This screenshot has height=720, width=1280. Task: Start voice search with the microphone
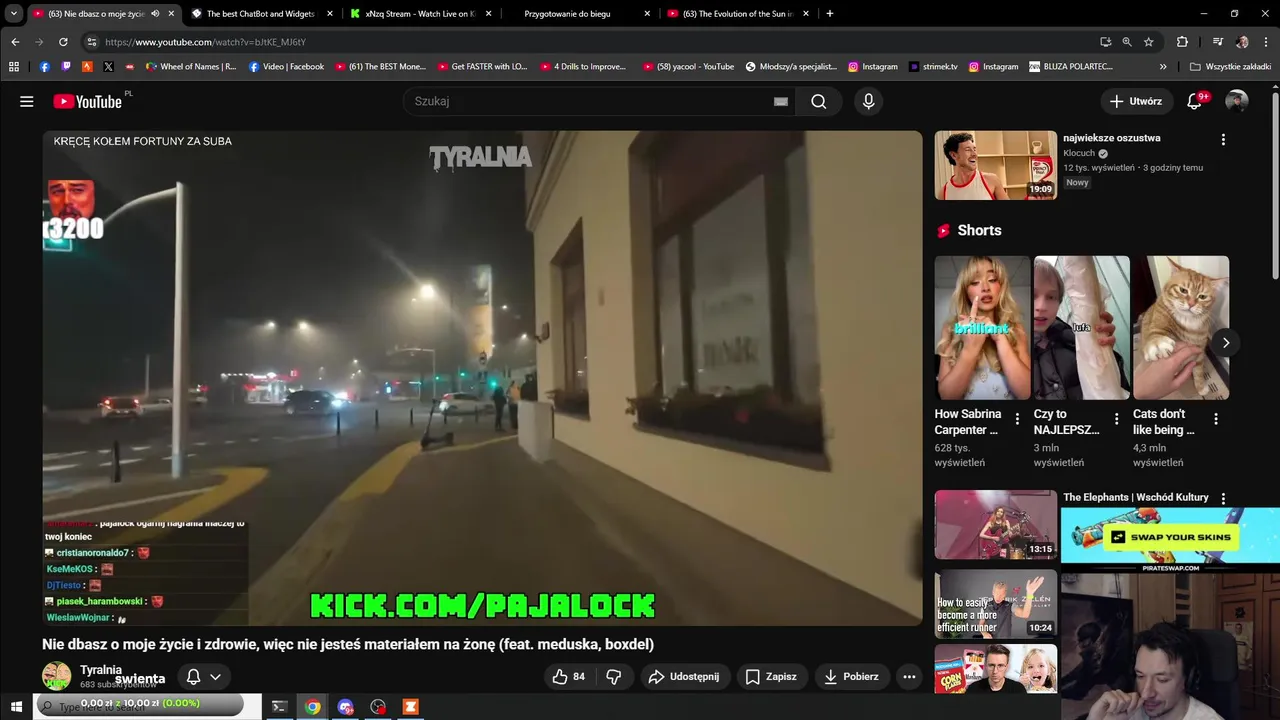click(868, 101)
